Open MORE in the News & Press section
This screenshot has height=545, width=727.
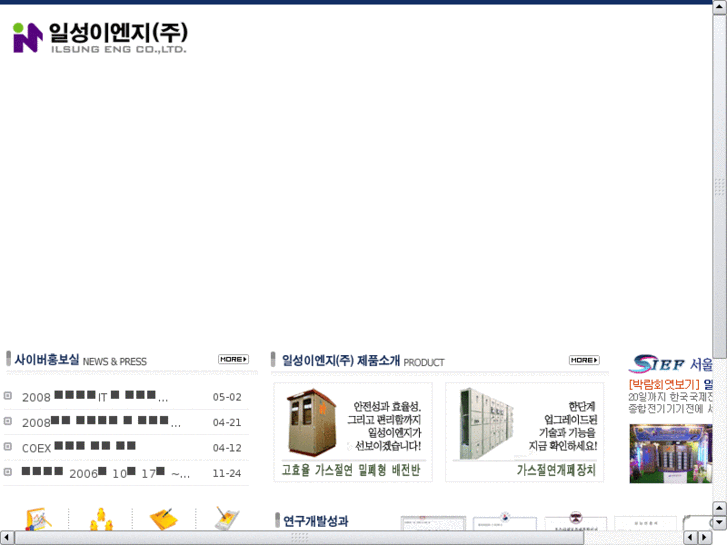[233, 359]
